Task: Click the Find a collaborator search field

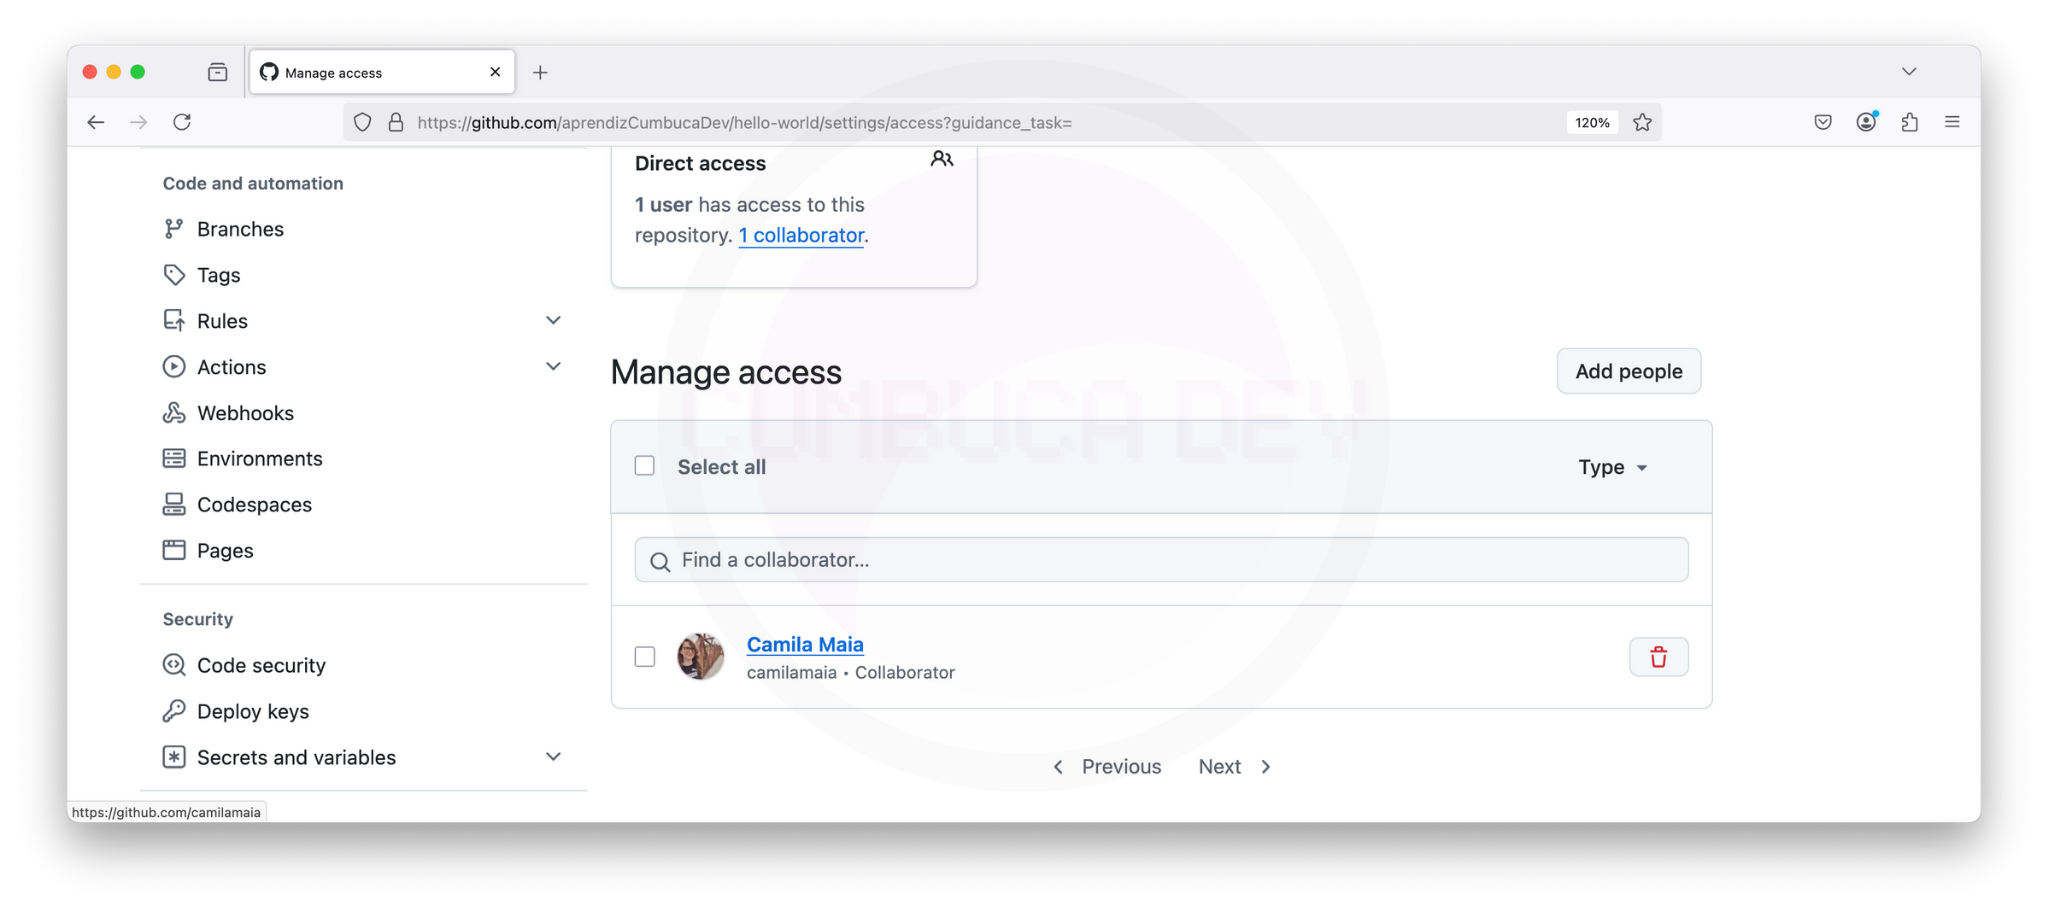Action: tap(1160, 560)
